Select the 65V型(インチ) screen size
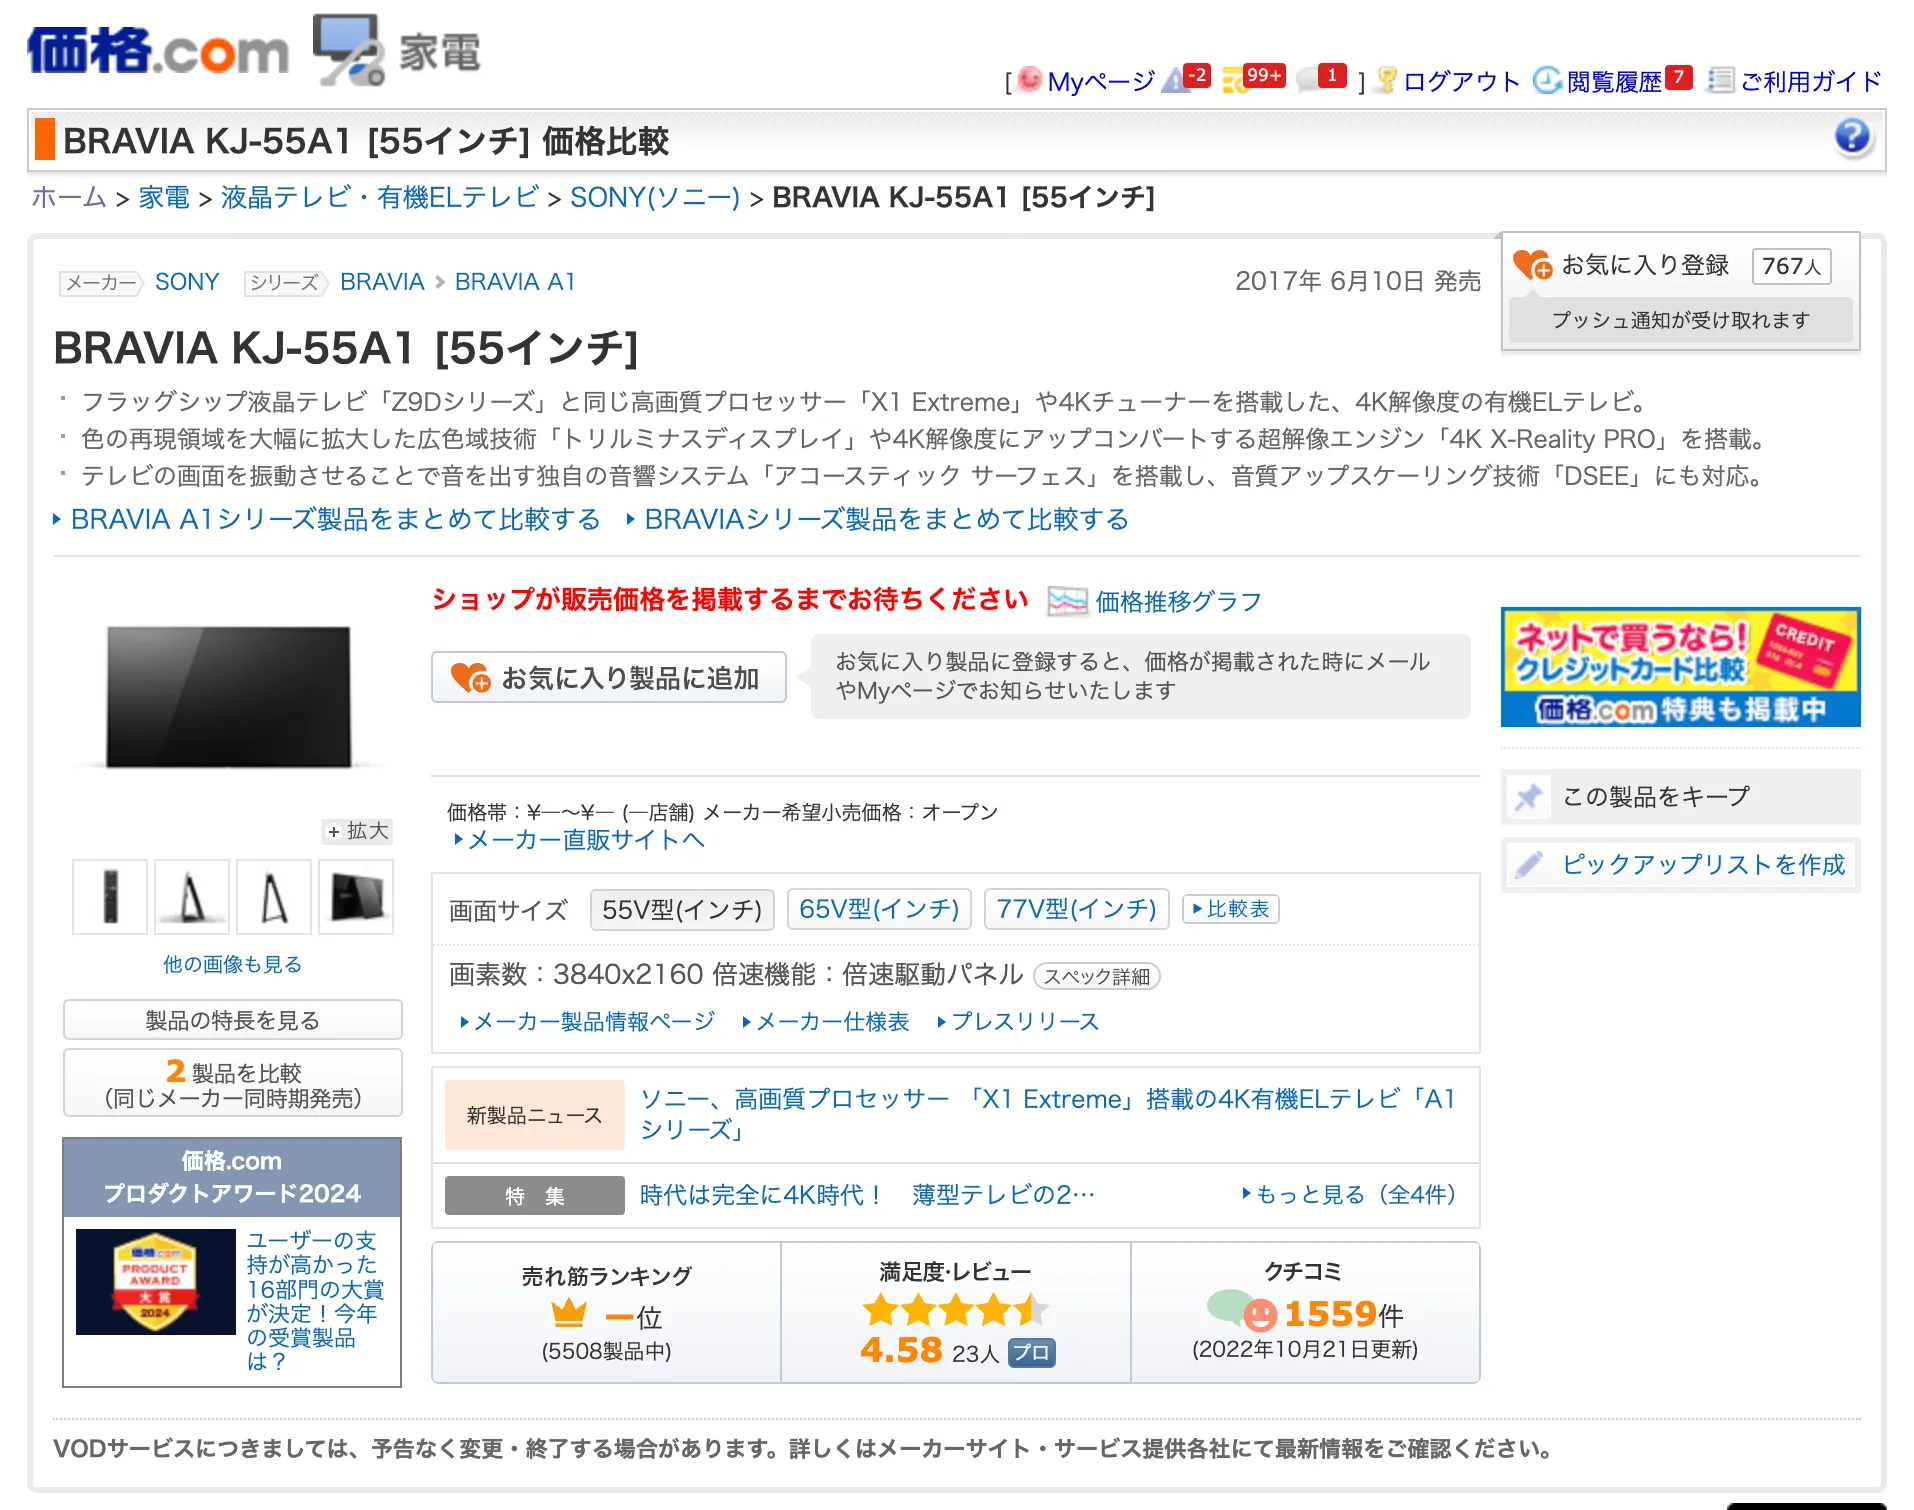Viewport: 1914px width, 1510px height. point(878,909)
